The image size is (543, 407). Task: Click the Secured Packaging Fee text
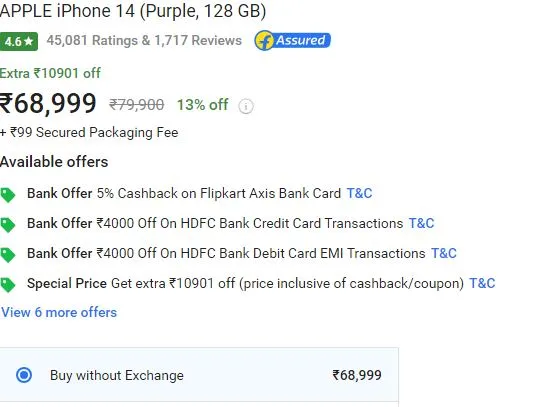click(x=107, y=132)
